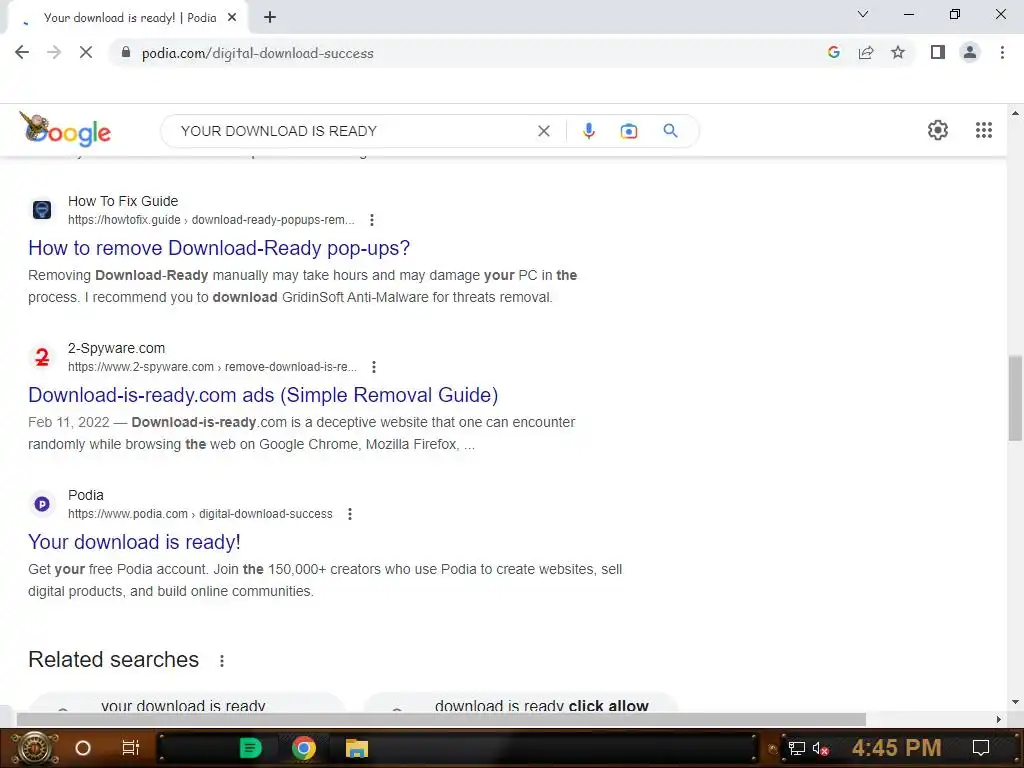Image resolution: width=1024 pixels, height=768 pixels.
Task: Select related search 'download is ready click allow'
Action: (x=520, y=703)
